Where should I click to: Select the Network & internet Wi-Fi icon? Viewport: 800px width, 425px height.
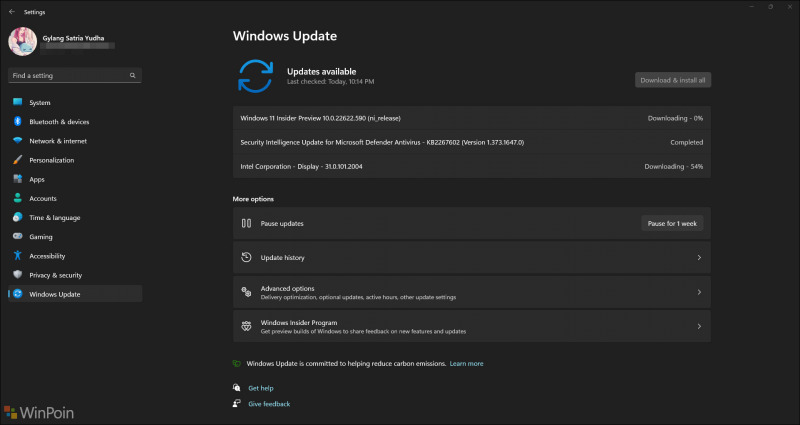[18, 141]
